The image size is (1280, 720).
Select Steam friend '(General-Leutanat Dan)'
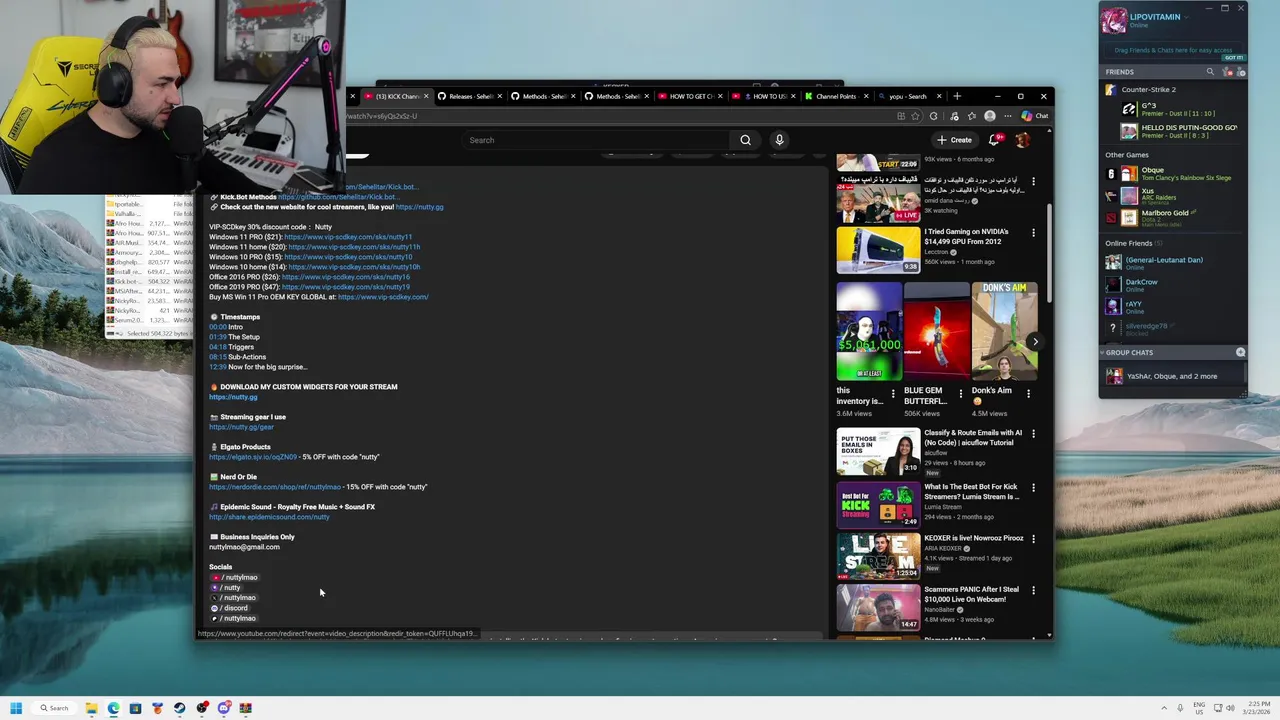[x=1172, y=262]
